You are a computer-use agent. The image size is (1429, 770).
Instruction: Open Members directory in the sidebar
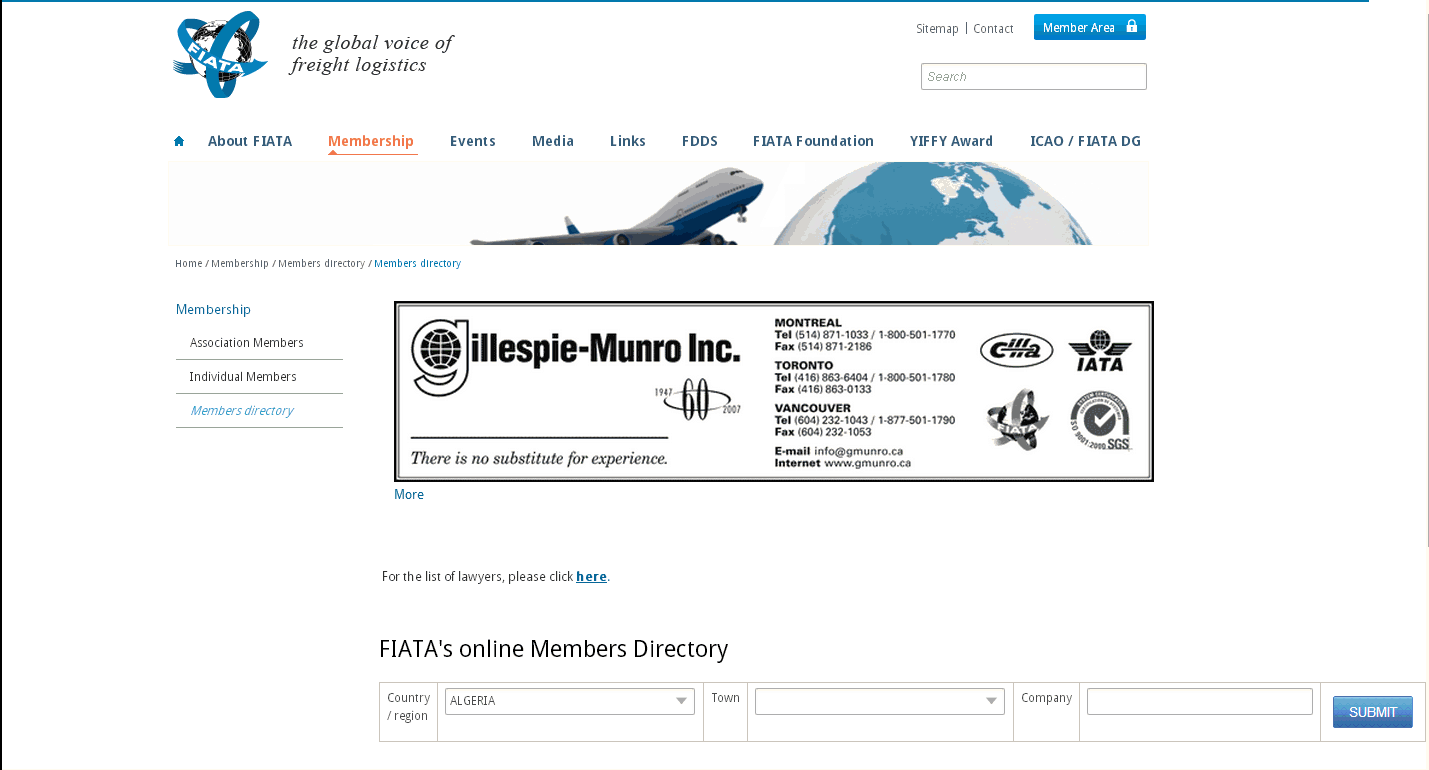pyautogui.click(x=242, y=411)
